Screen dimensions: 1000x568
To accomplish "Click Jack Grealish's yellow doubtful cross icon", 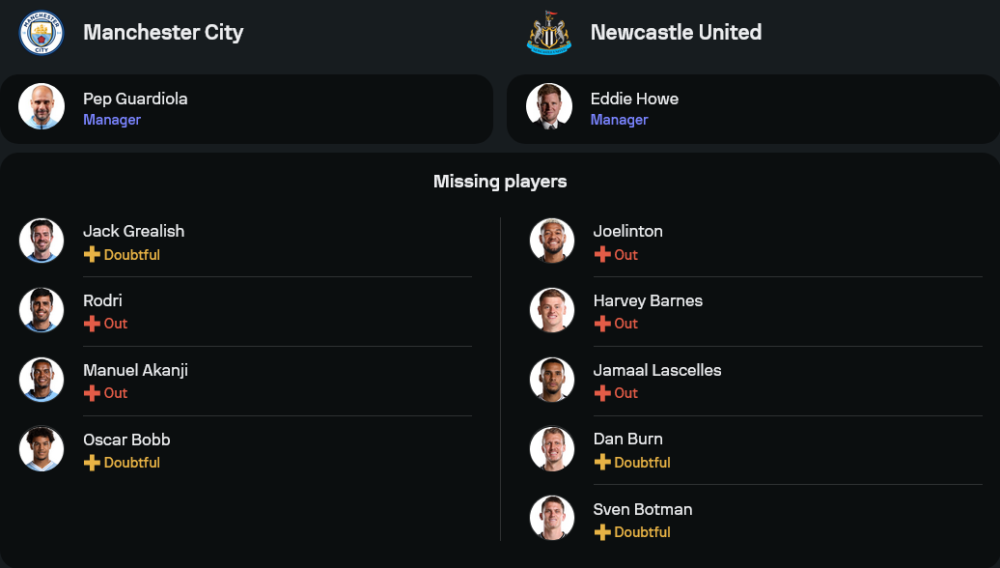I will pos(92,255).
